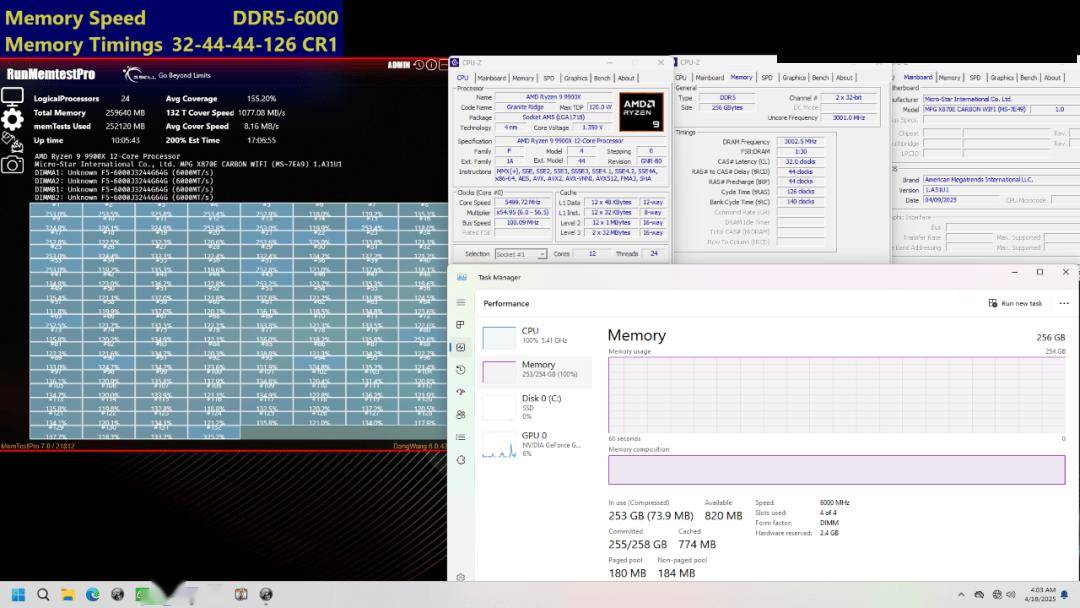
Task: Click the Windows Start button
Action: click(16, 595)
